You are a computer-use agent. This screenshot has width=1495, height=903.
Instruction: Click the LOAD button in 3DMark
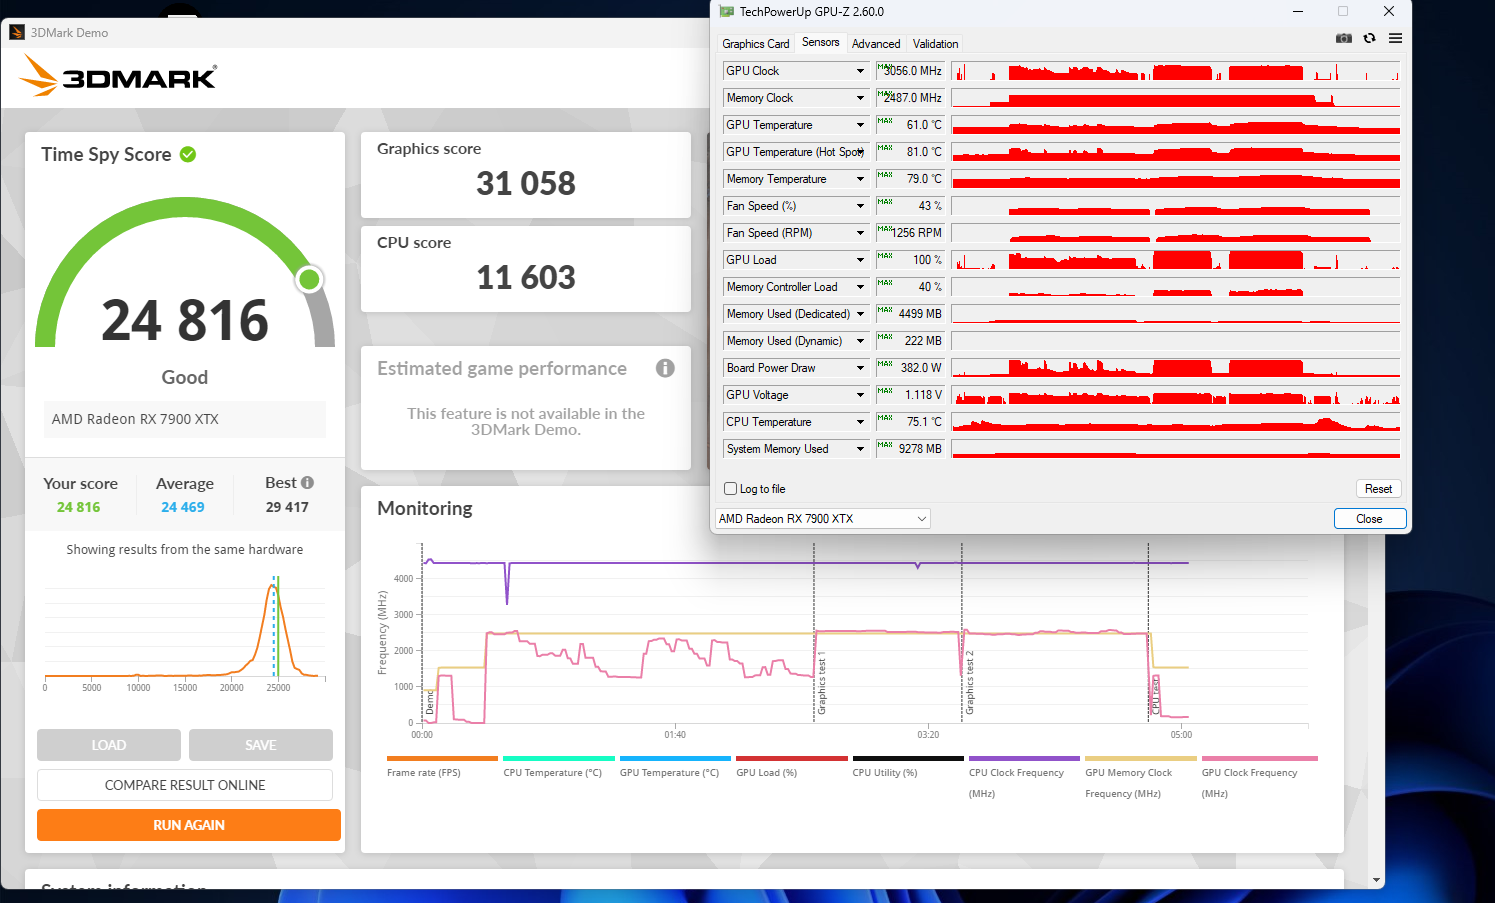tap(109, 745)
